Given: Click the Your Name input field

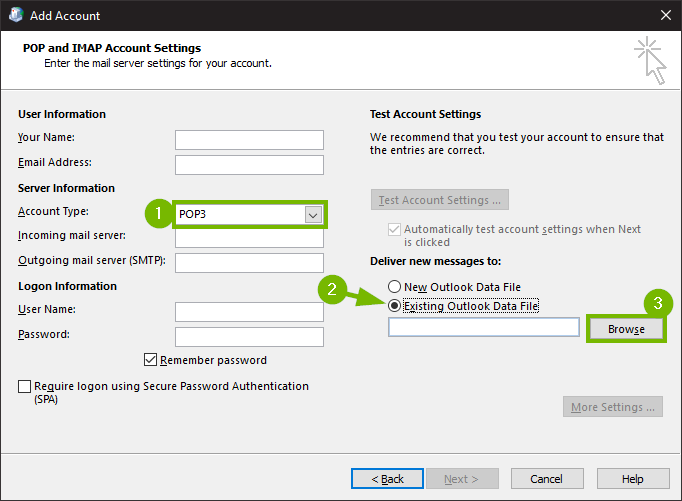Looking at the screenshot, I should [249, 140].
